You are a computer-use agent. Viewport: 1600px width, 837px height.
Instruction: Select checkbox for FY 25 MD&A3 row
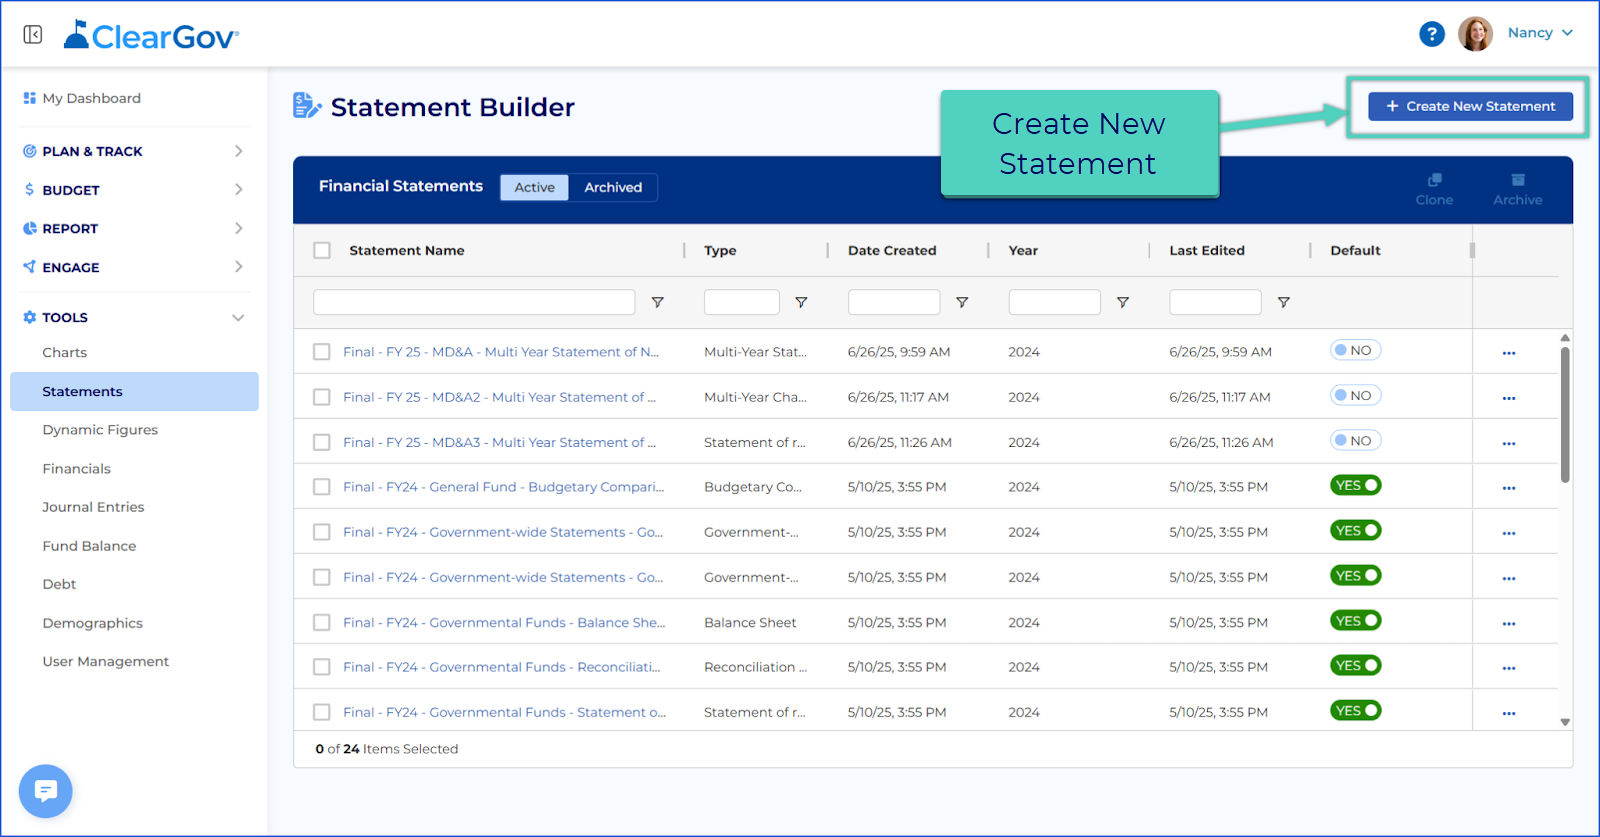coord(322,442)
